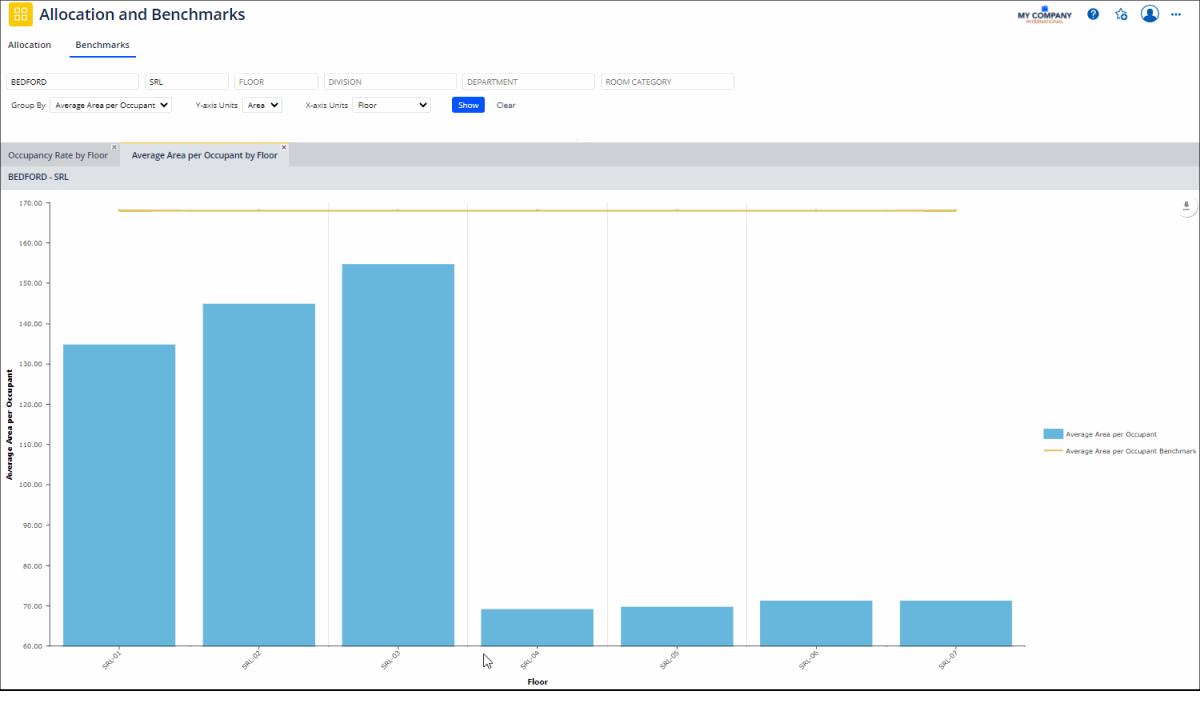Open the Y-axis Units dropdown
This screenshot has width=1200, height=703.
click(x=263, y=104)
